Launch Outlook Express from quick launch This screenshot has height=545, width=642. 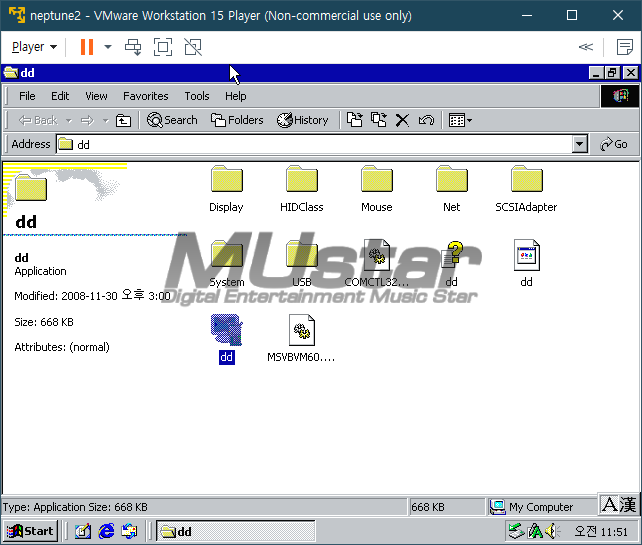[130, 531]
